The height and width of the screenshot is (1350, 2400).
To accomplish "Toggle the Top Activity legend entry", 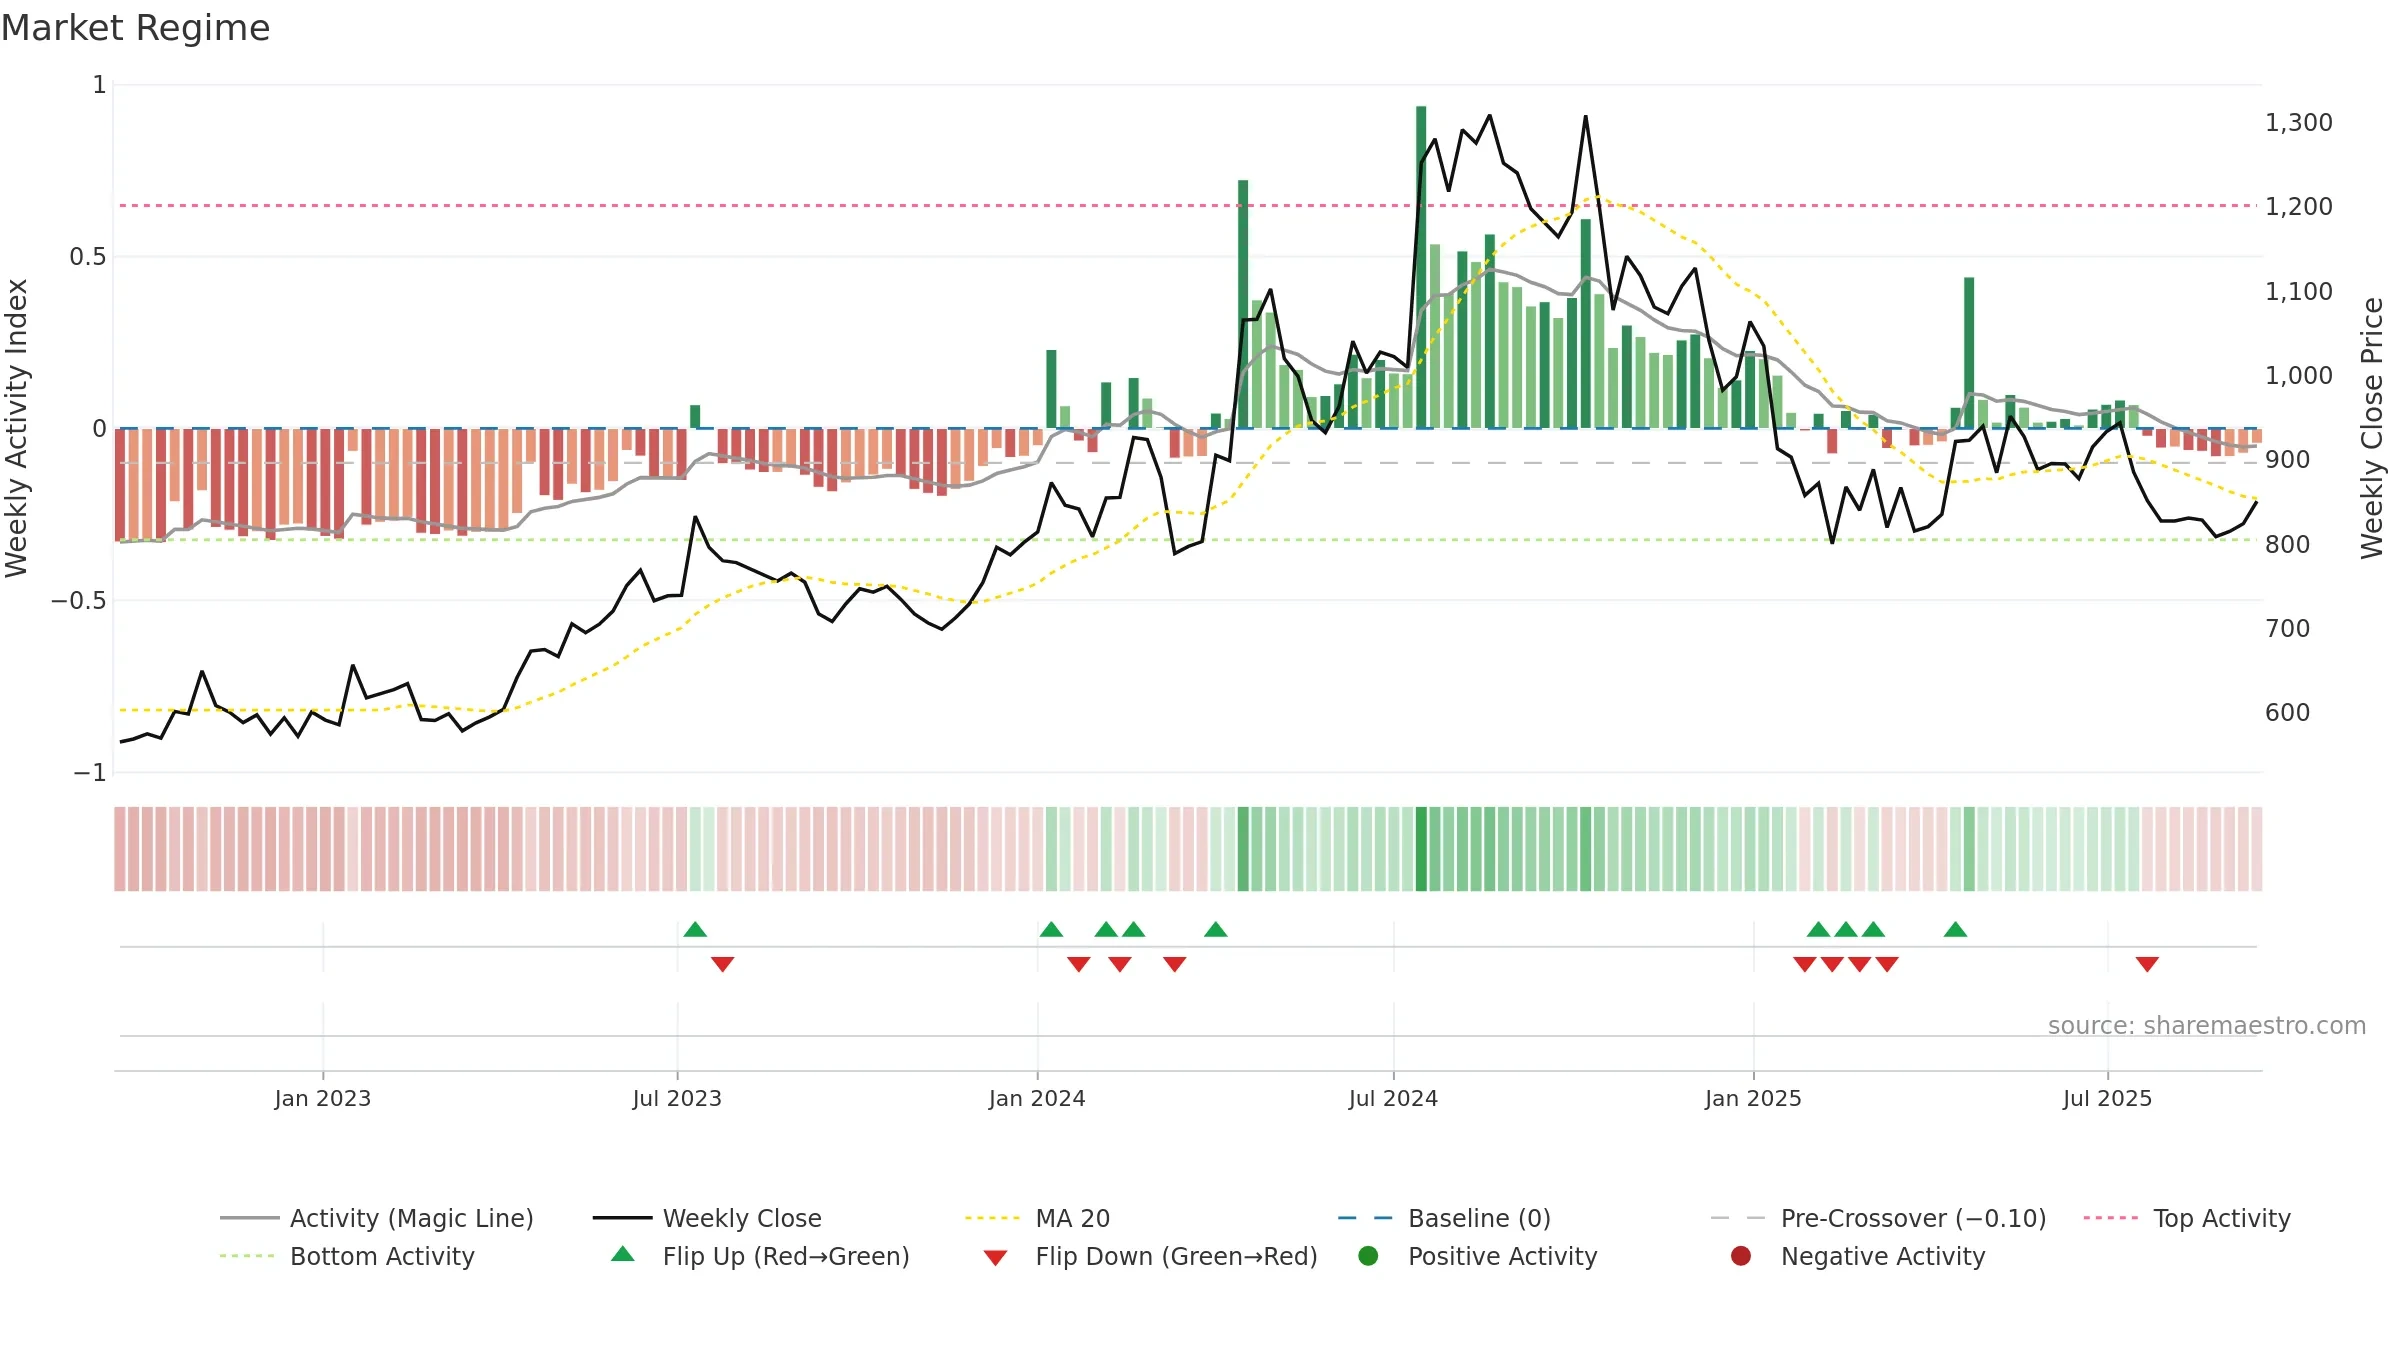I will click(2186, 1218).
